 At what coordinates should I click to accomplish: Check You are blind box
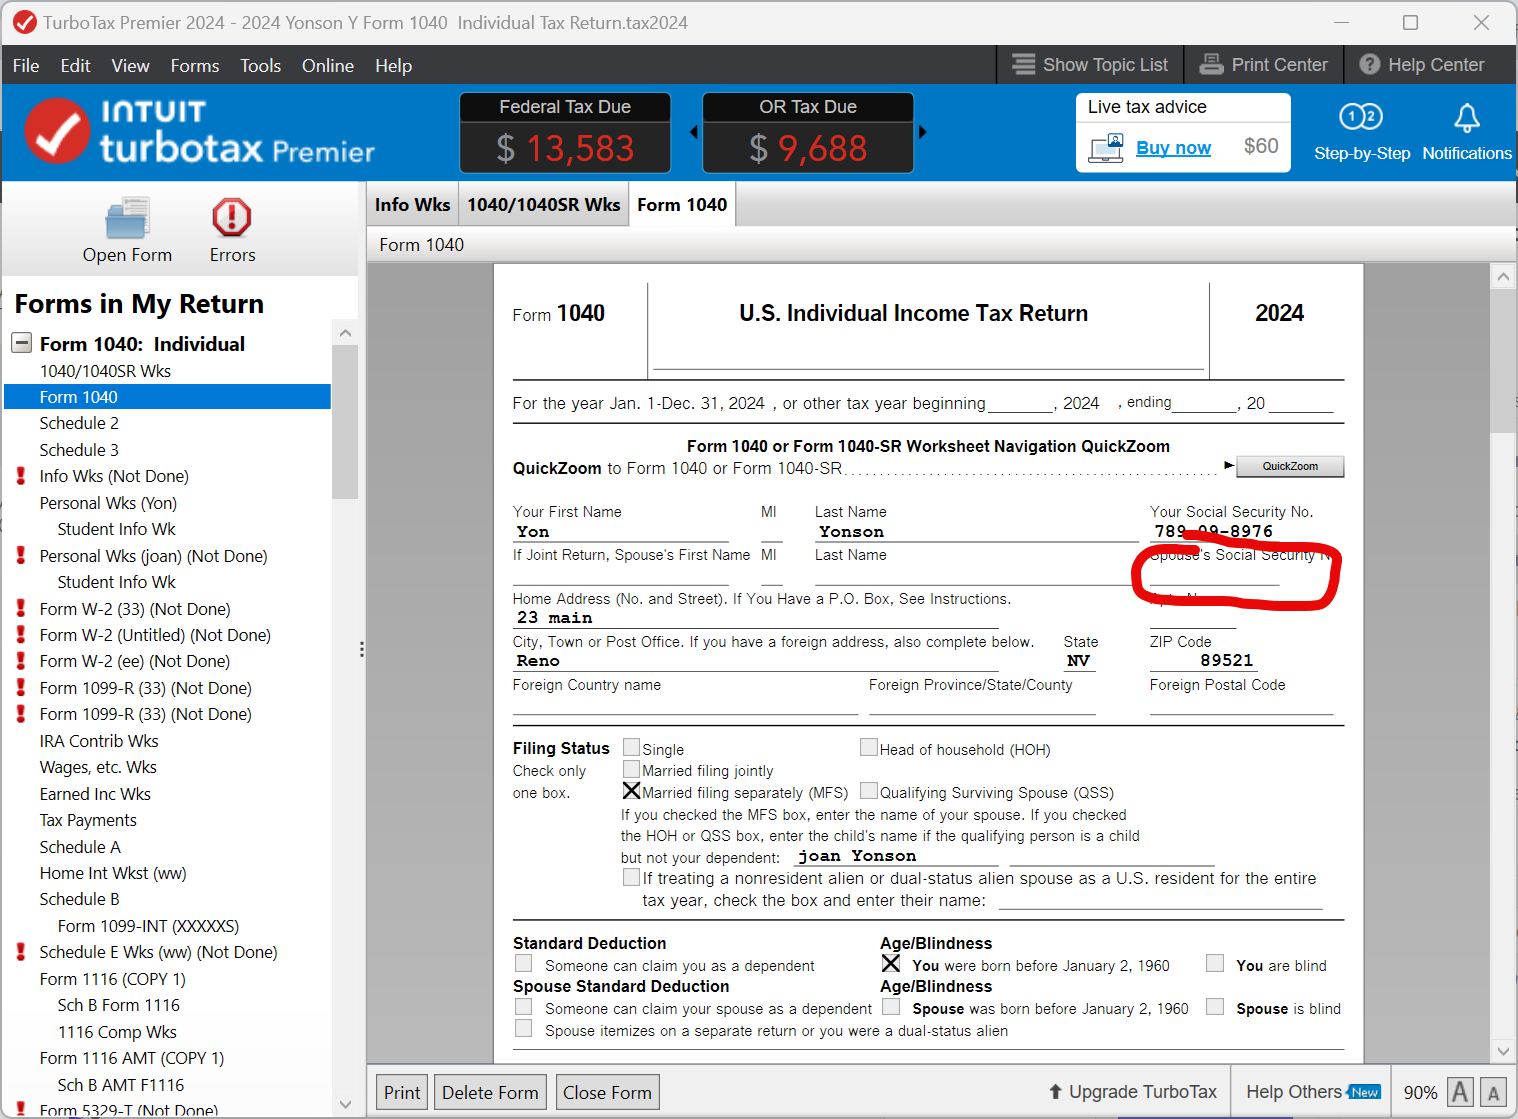click(x=1215, y=964)
